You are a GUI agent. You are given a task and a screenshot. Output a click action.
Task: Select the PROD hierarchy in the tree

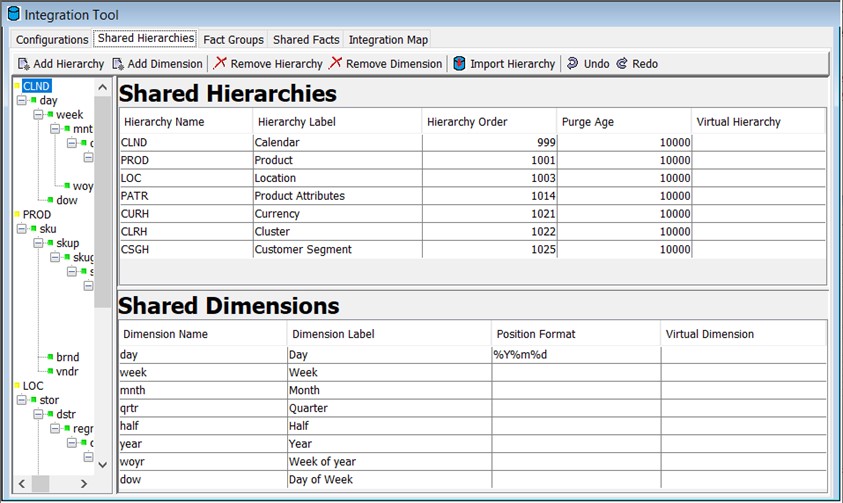tap(37, 214)
